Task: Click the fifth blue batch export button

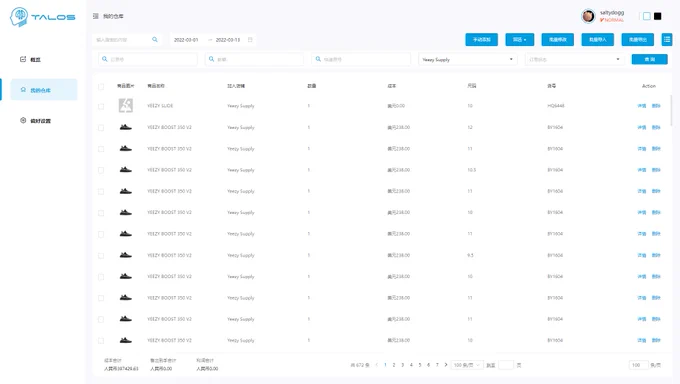Action: [x=638, y=39]
